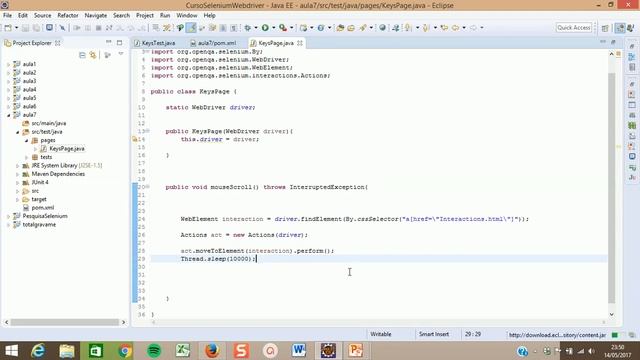Toggle Block Selection Mode icon
640x360 pixels.
223,28
